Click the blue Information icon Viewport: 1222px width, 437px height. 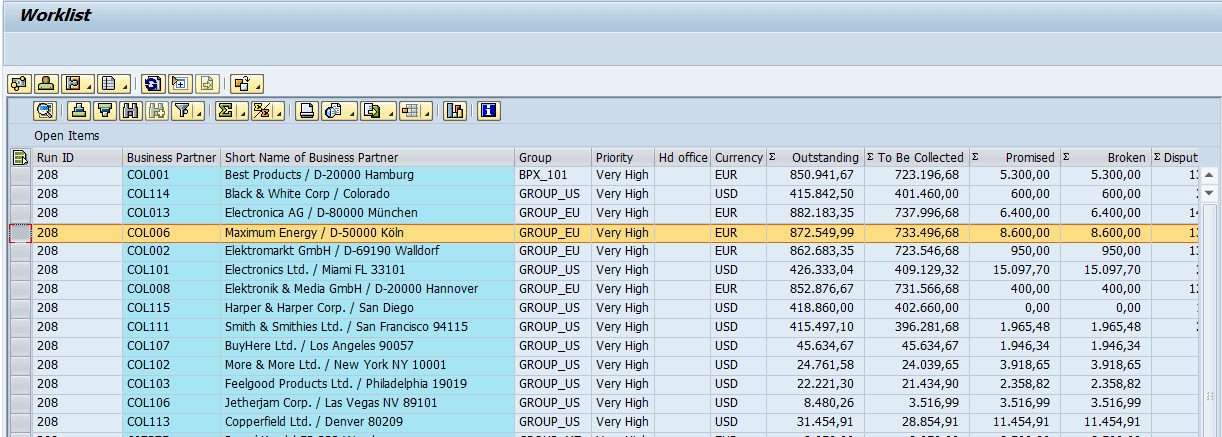point(489,111)
